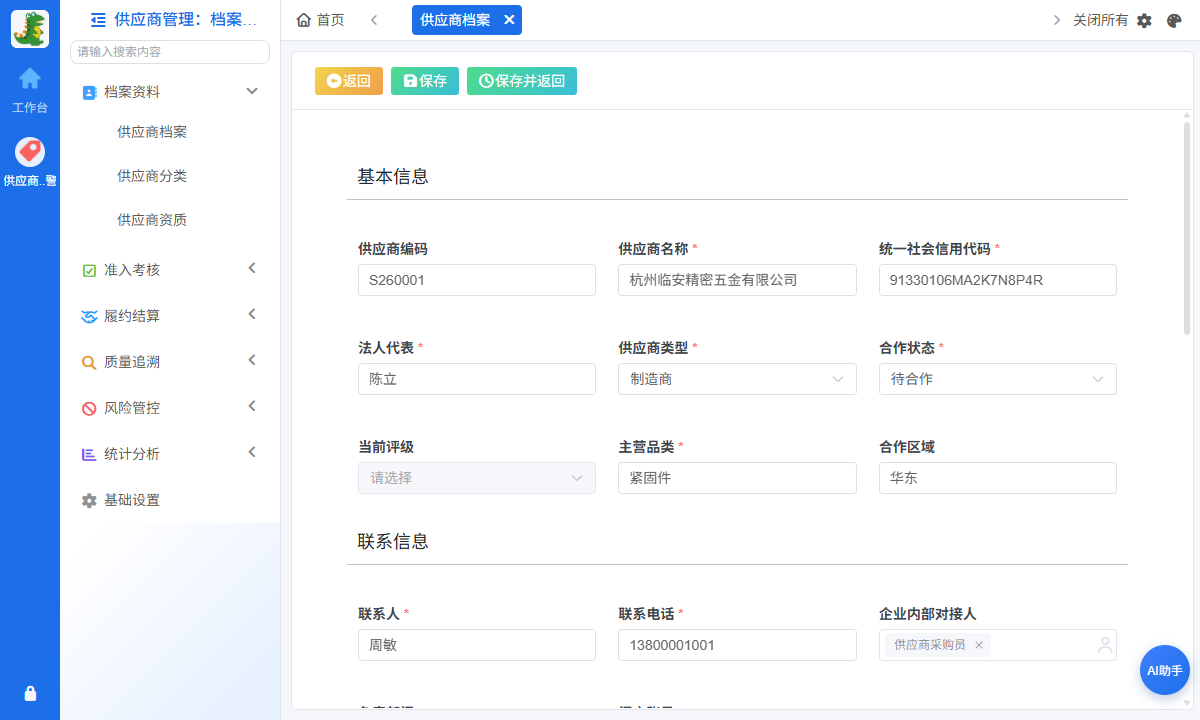Collapse the sidebar menu icon beside 供应商管理
This screenshot has width=1200, height=720.
point(98,19)
